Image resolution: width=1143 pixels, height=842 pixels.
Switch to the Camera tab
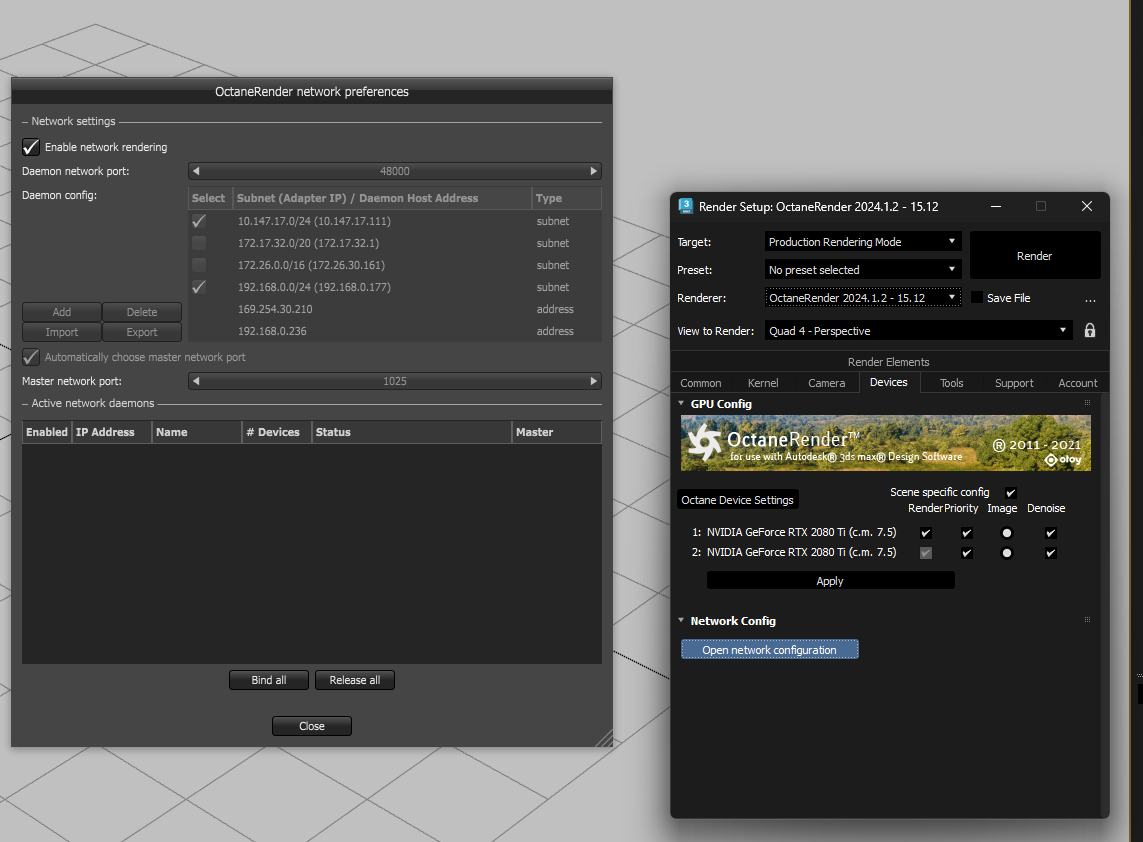tap(826, 383)
